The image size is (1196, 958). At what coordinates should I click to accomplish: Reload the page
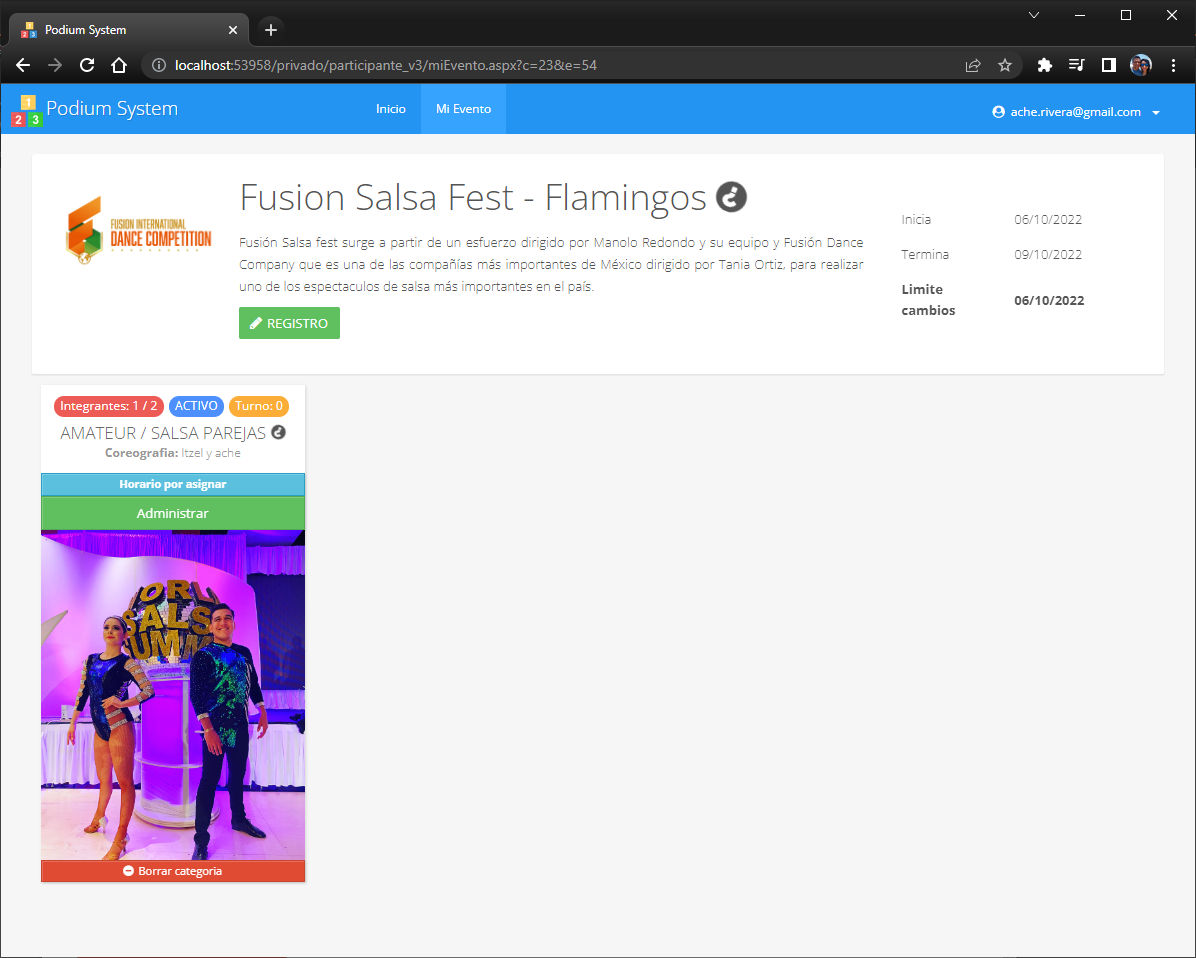click(87, 66)
